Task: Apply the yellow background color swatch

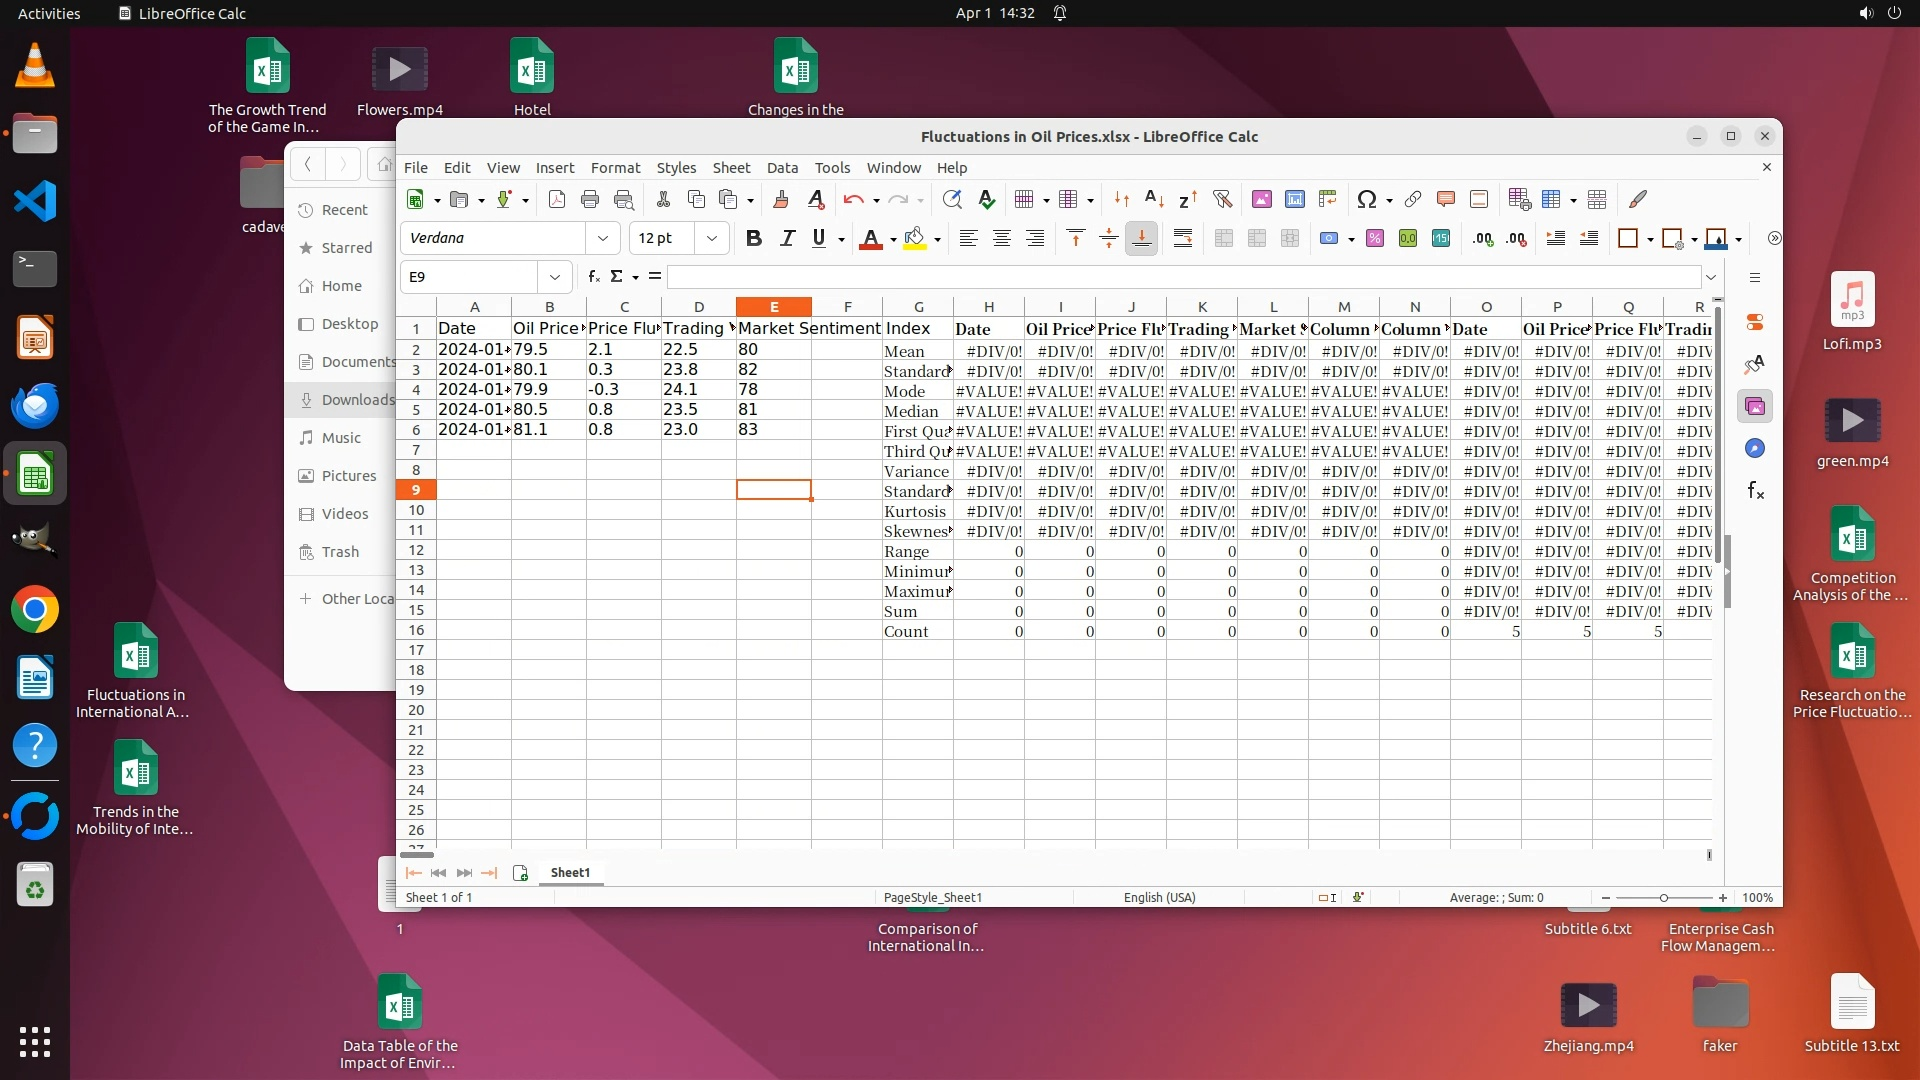Action: [x=914, y=238]
